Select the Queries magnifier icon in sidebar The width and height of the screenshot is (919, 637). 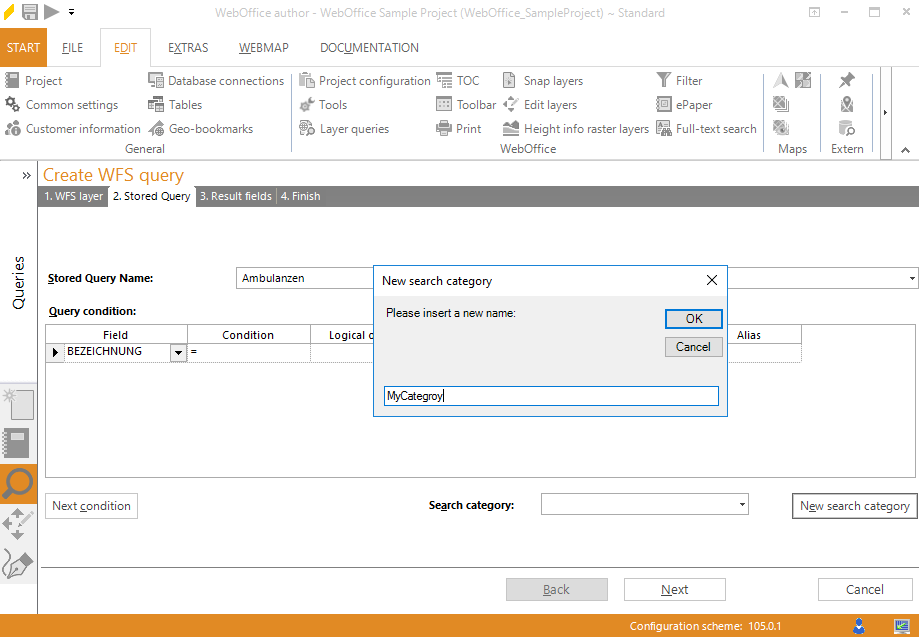[16, 484]
